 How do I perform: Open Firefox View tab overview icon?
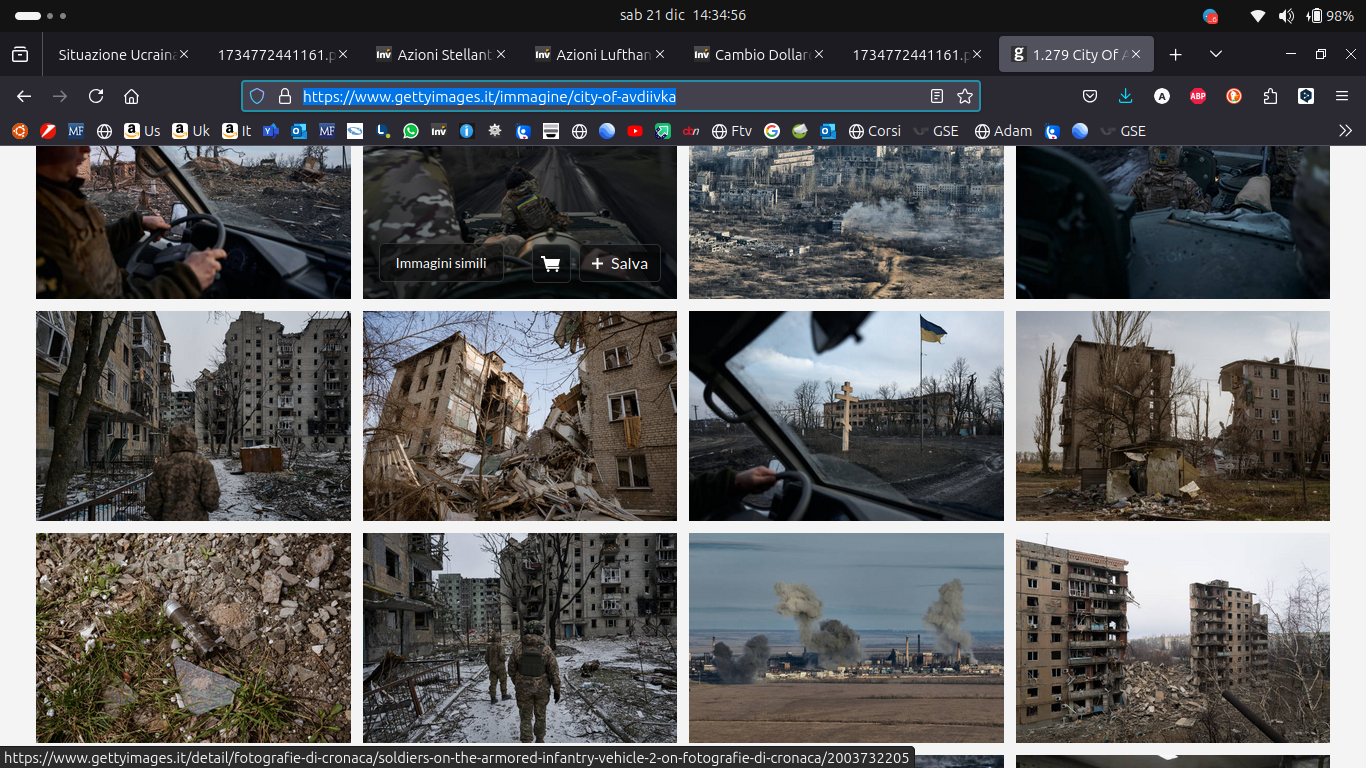(x=20, y=54)
